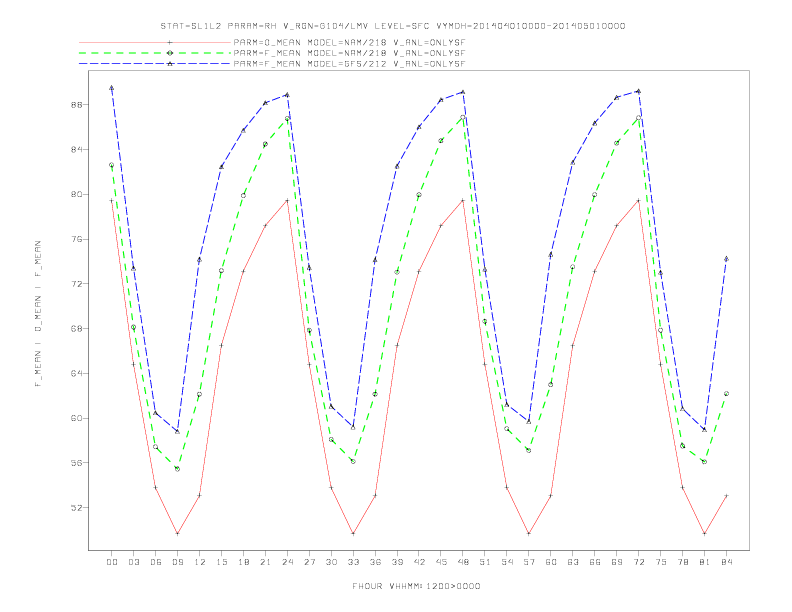
Task: Click the x-axis tick label 75
Action: coord(661,562)
